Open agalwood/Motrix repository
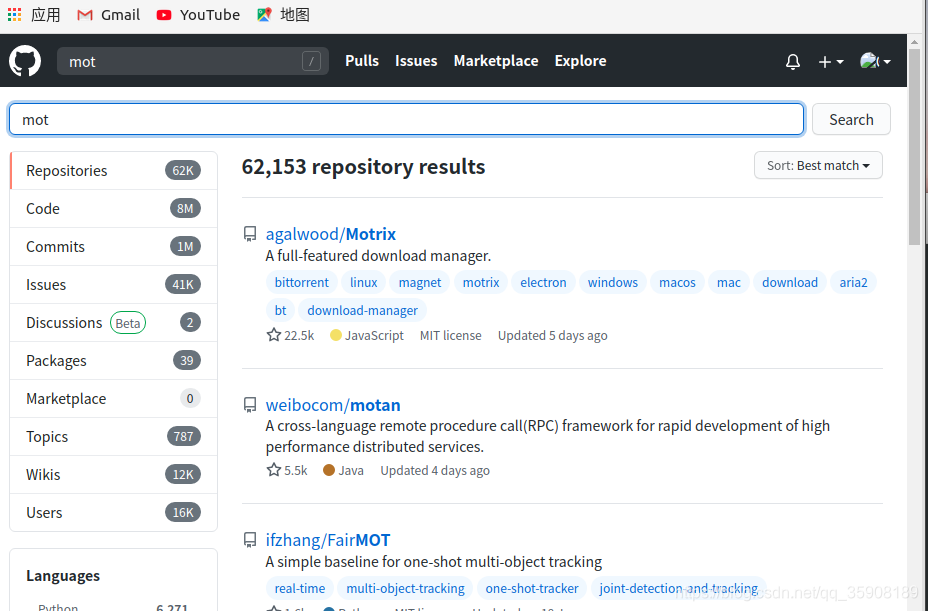928x611 pixels. tap(330, 234)
